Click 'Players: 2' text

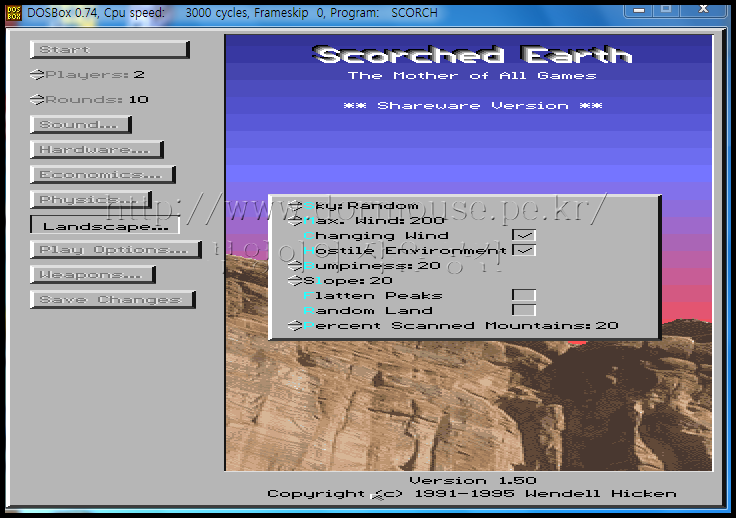(x=95, y=75)
